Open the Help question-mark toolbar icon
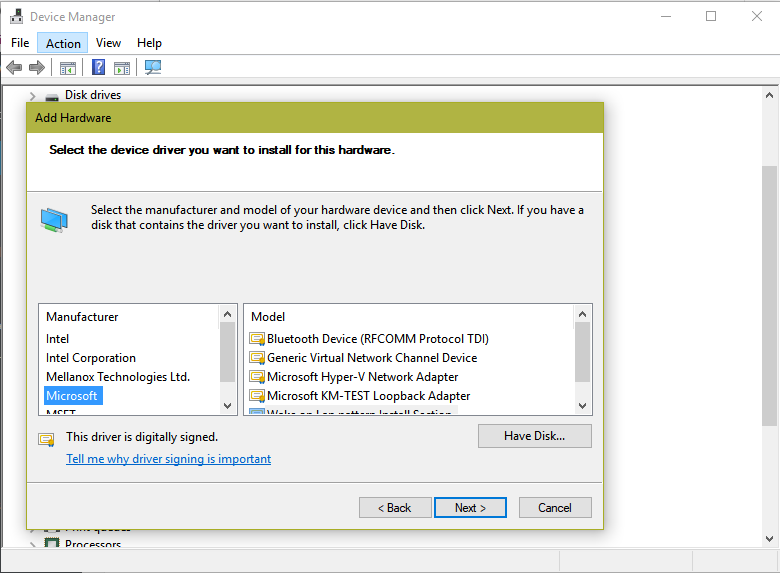 point(98,67)
